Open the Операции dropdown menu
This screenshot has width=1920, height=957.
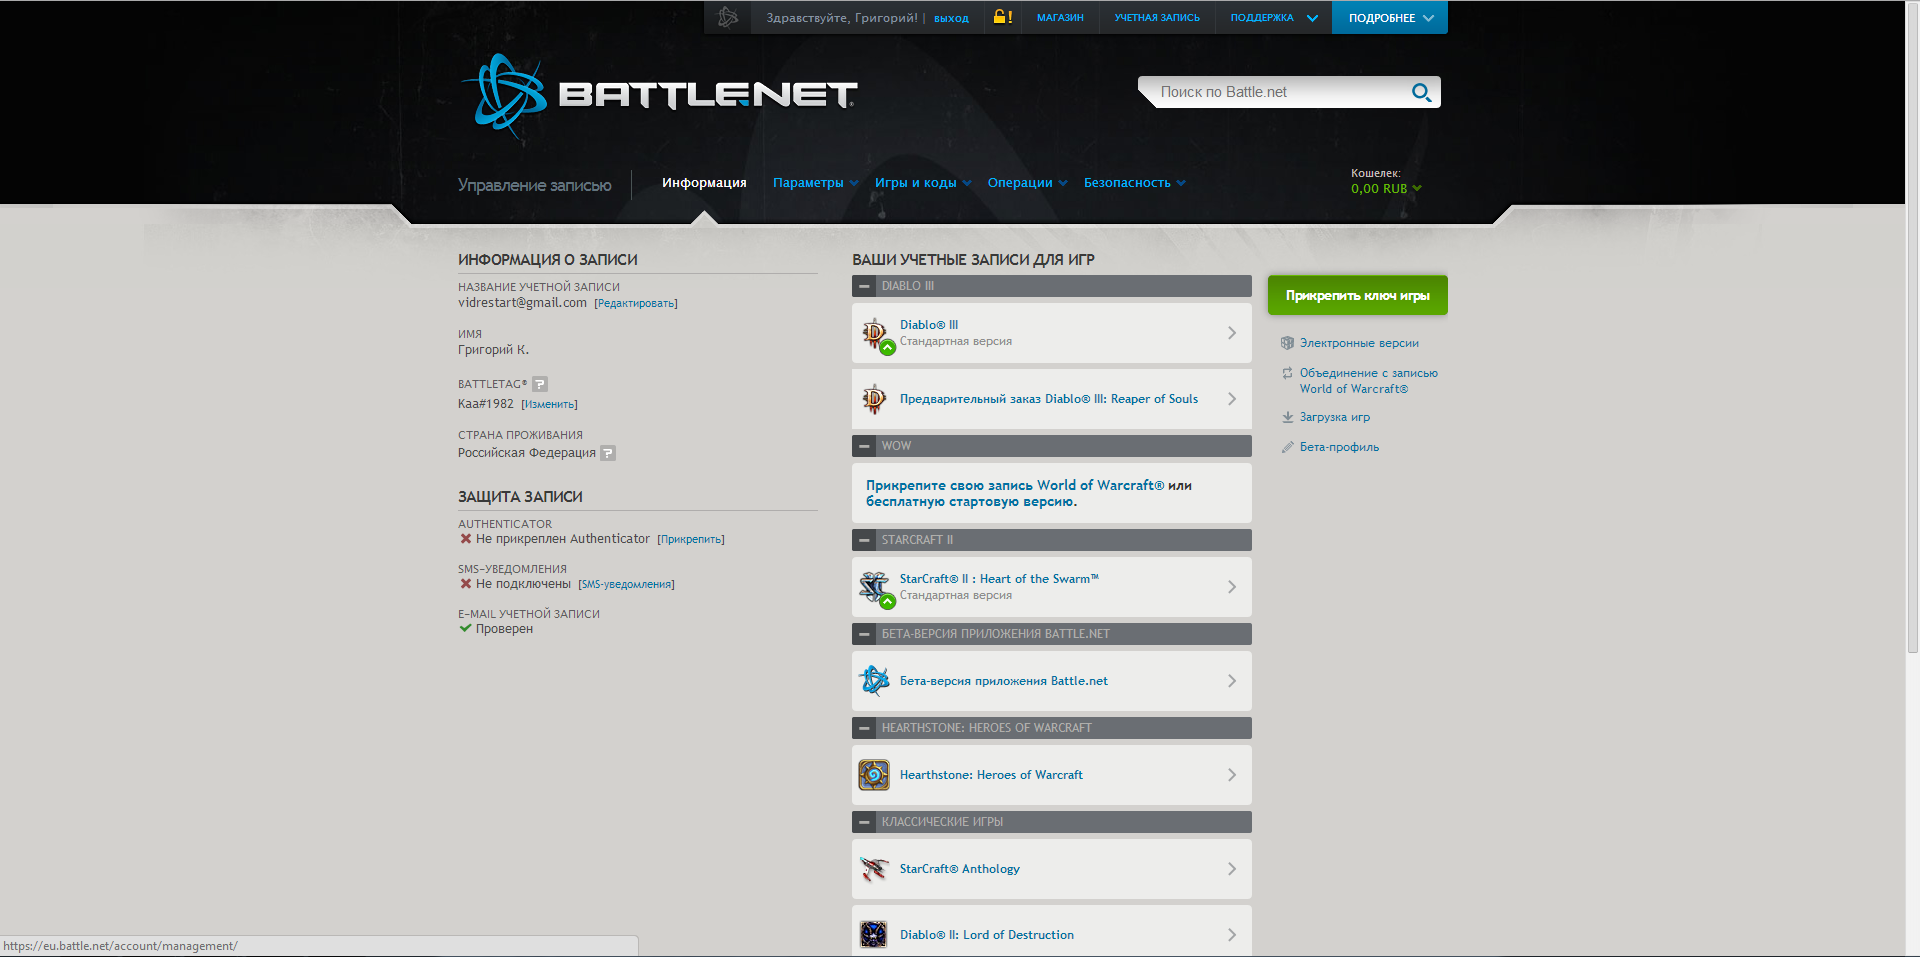1027,183
